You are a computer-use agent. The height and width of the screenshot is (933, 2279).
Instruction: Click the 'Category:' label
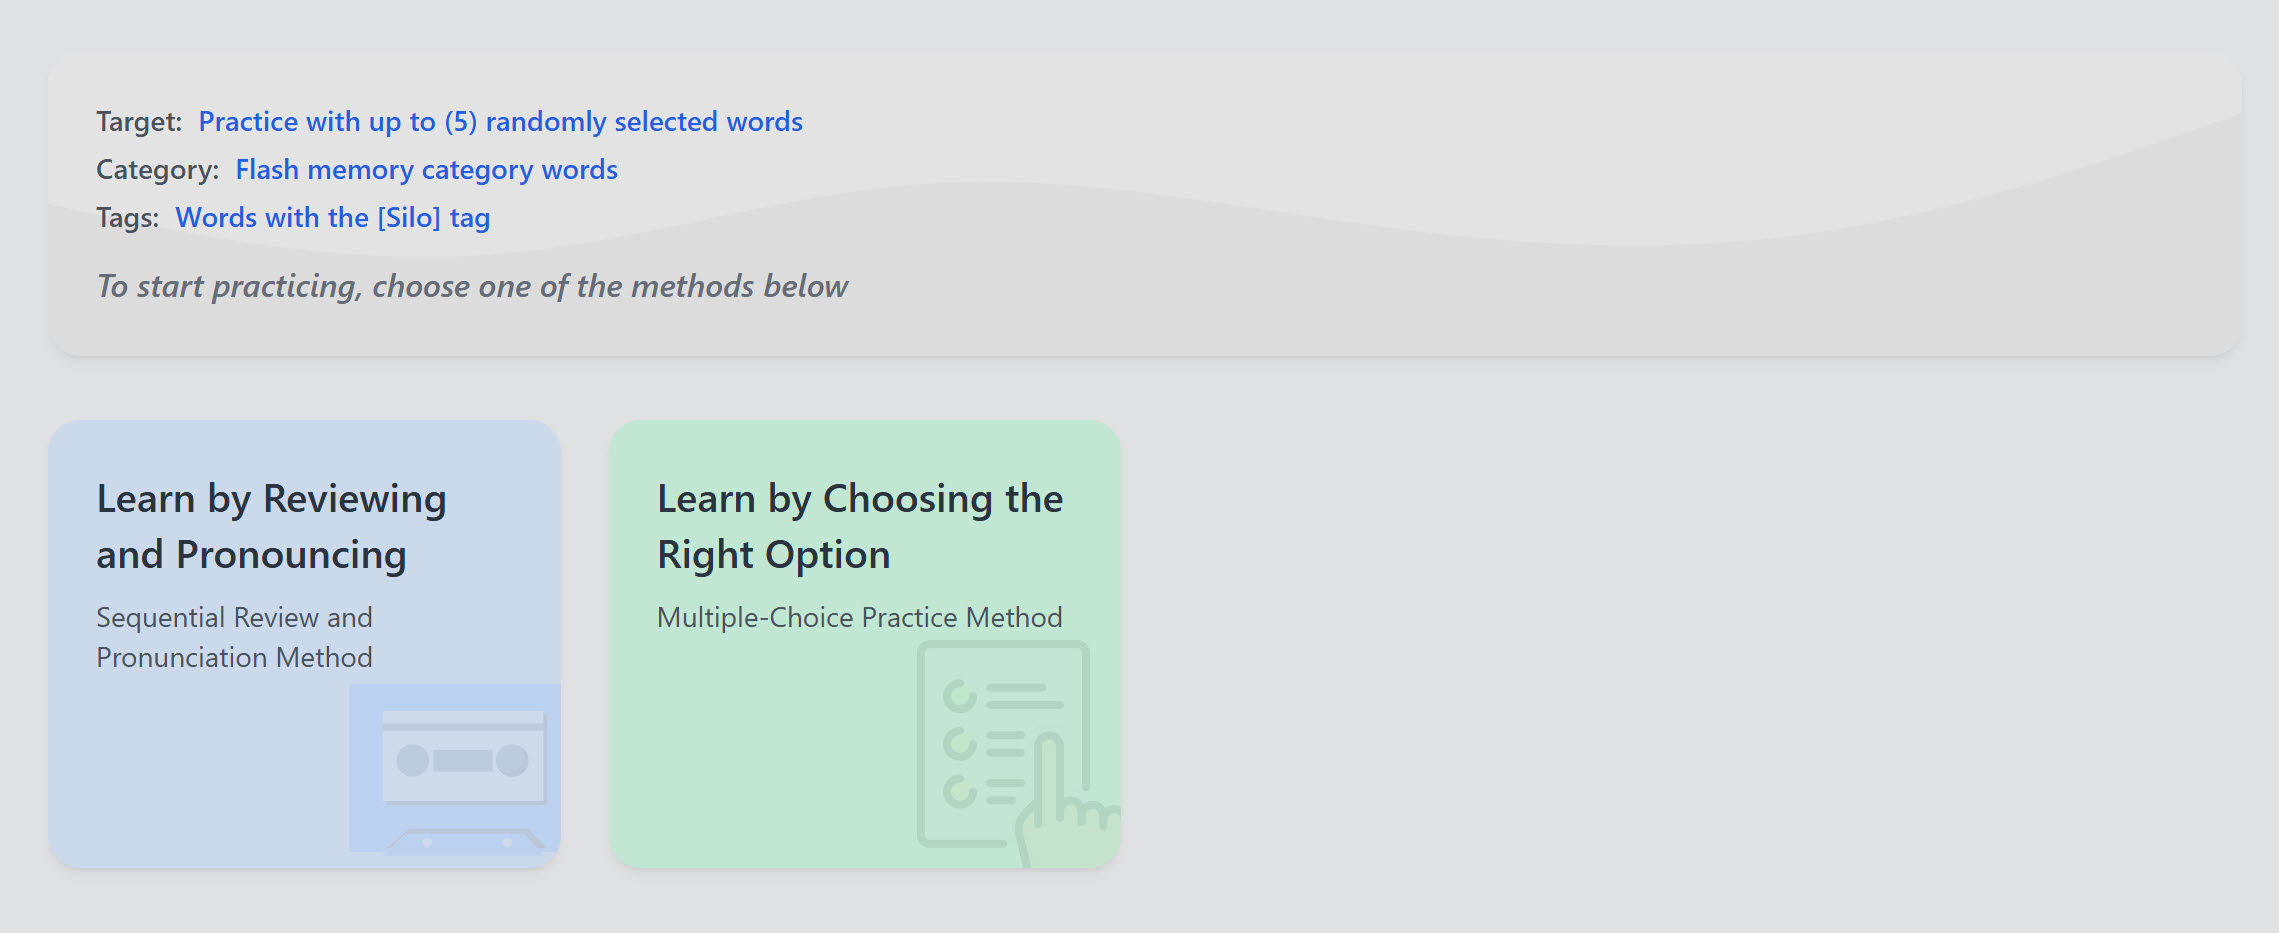157,170
